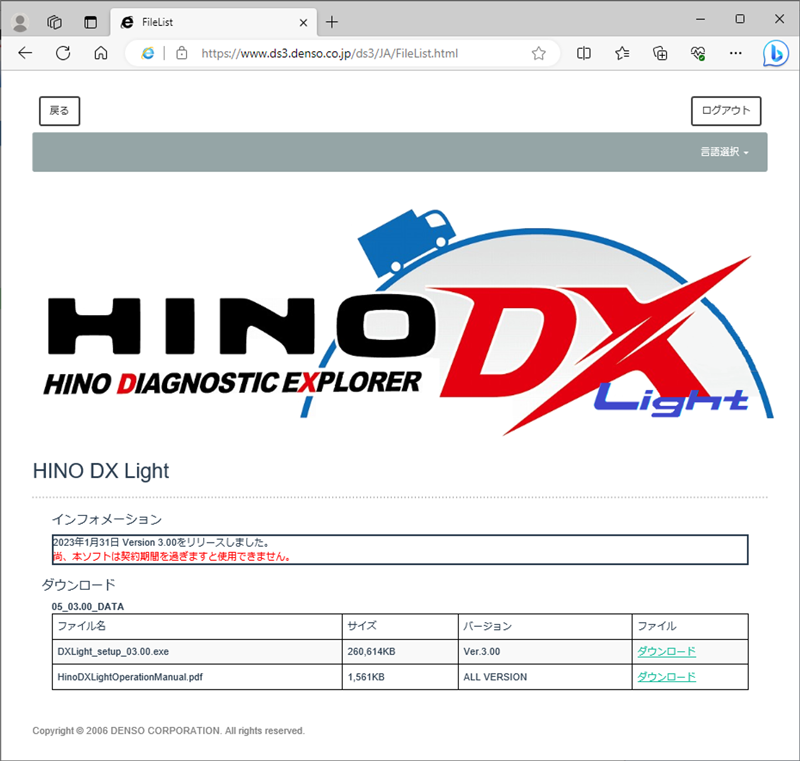Click the ALL VERSION cell
Viewport: 800px width, 761px height.
pyautogui.click(x=545, y=677)
